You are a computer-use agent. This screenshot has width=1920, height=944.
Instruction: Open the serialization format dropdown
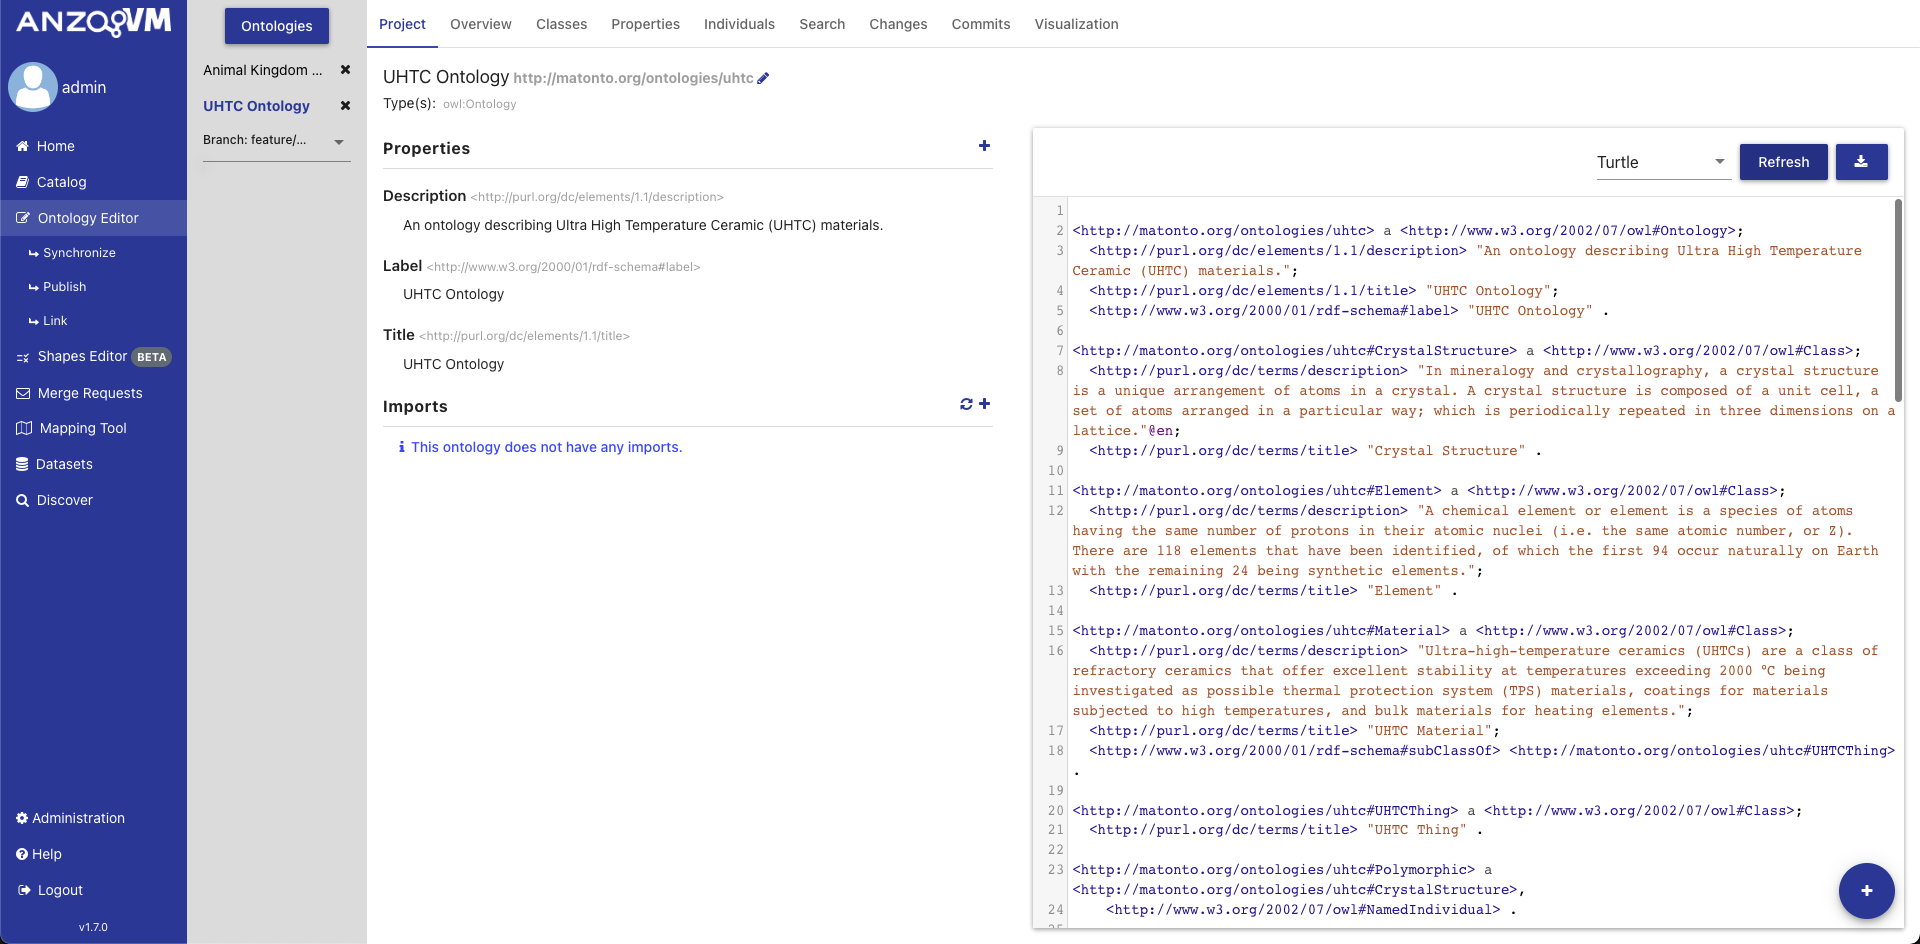tap(1662, 161)
